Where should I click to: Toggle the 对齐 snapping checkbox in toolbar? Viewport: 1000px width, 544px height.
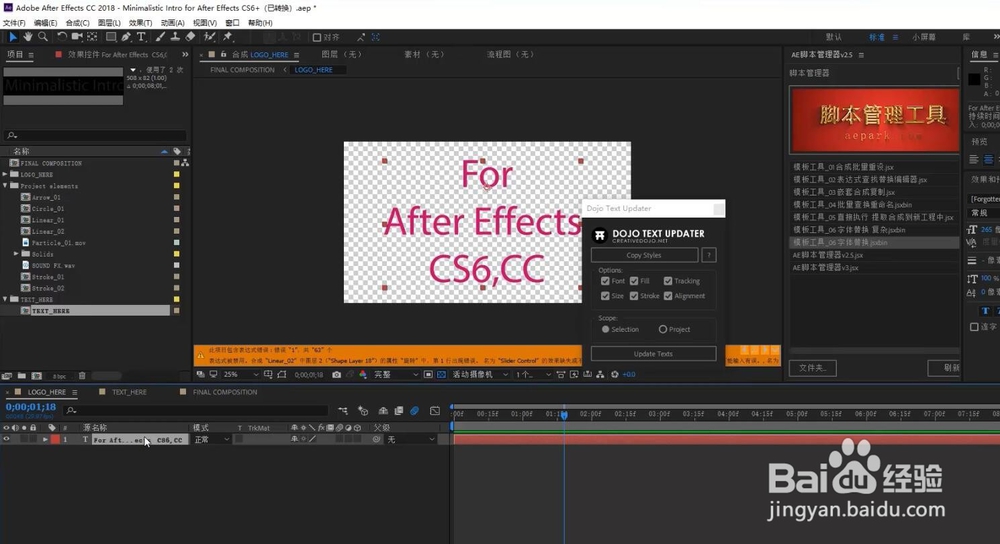pyautogui.click(x=316, y=38)
